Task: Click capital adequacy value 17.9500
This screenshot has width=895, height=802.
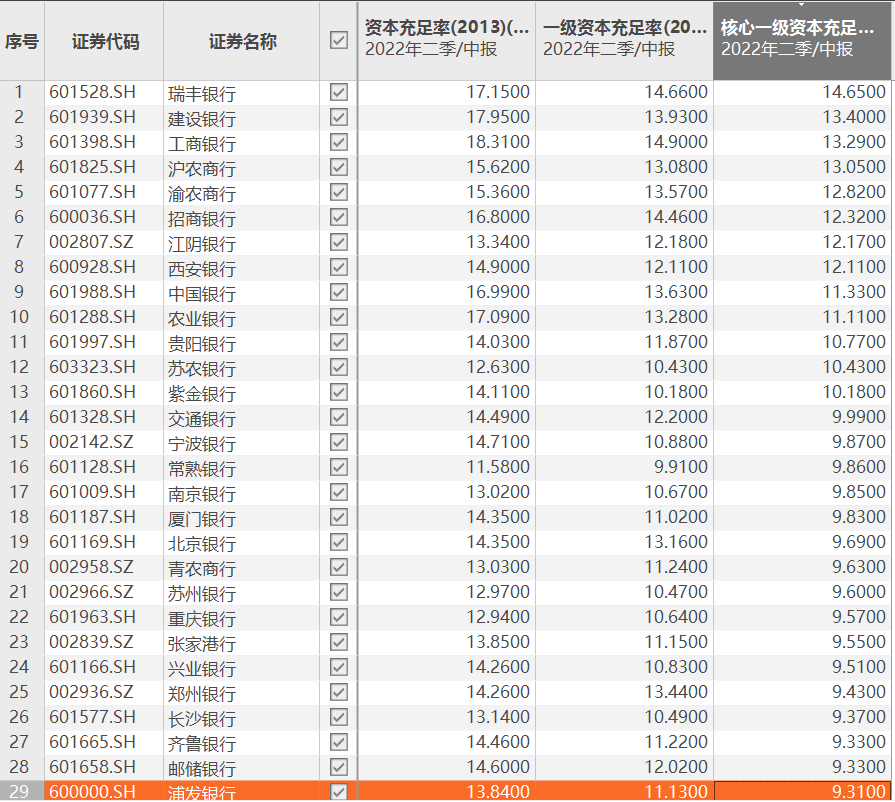Action: point(498,117)
